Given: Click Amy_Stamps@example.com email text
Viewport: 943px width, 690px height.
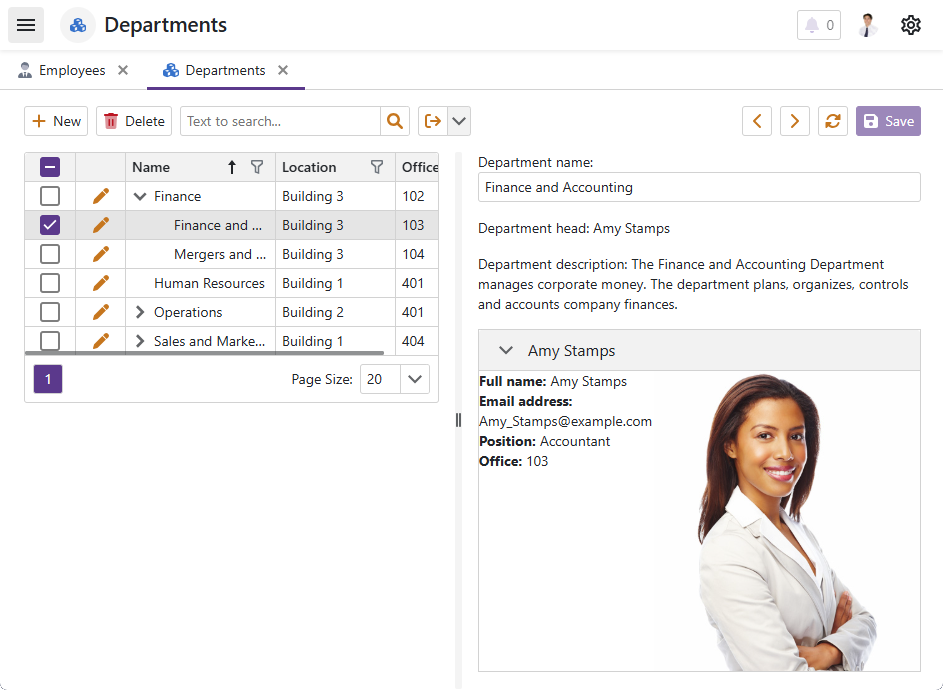Looking at the screenshot, I should (x=565, y=421).
